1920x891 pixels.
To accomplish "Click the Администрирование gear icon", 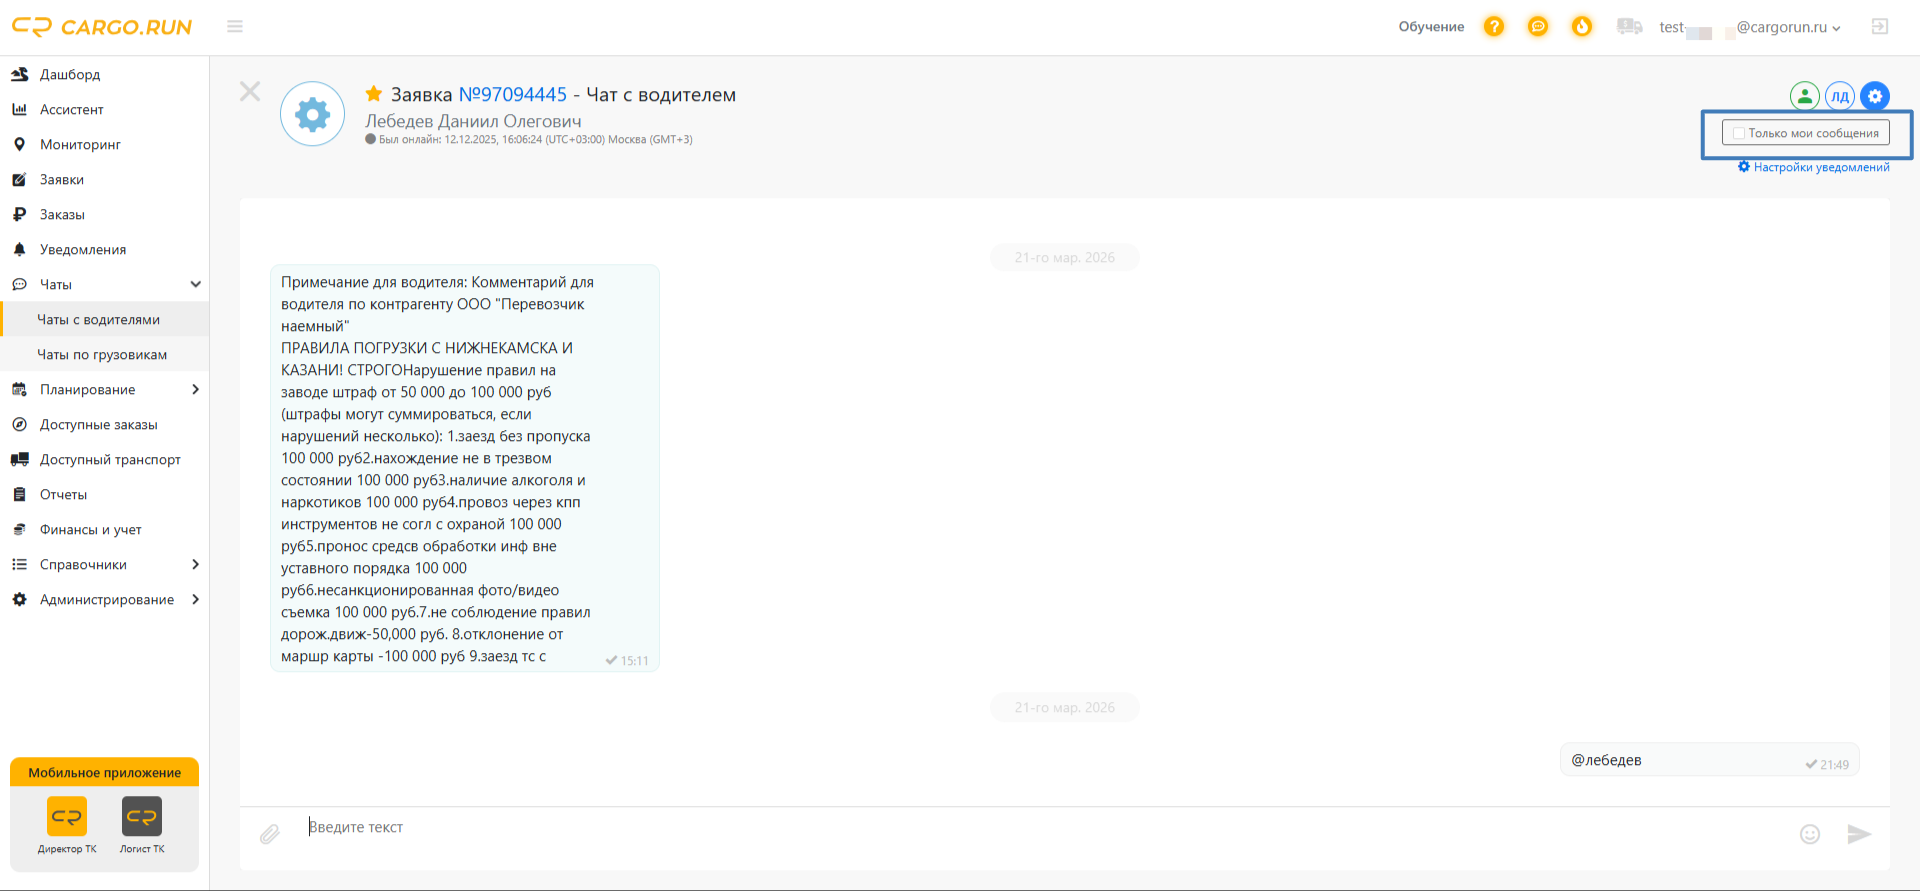I will pos(19,599).
